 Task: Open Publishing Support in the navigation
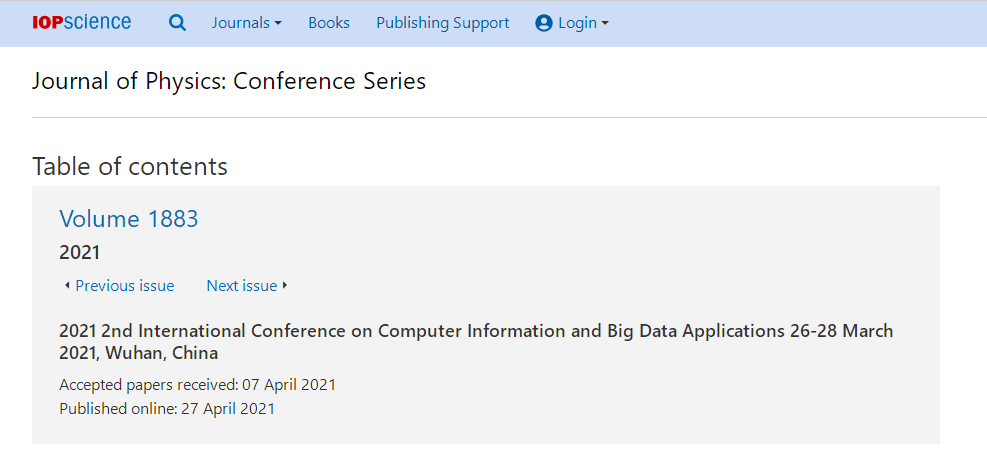coord(443,23)
